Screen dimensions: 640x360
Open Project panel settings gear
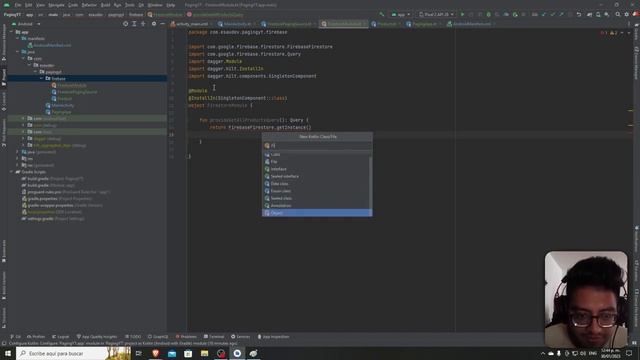point(154,24)
